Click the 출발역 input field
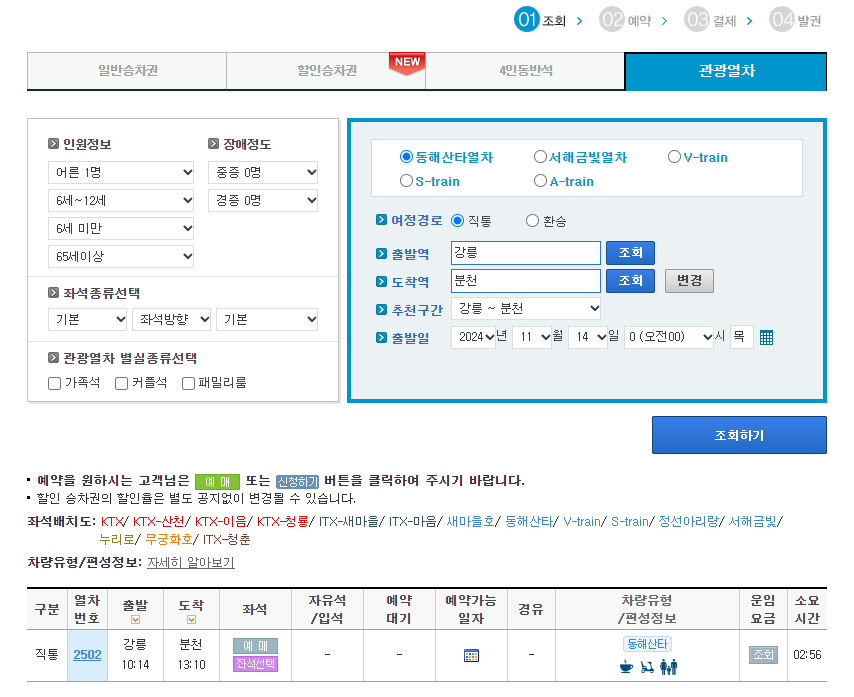The height and width of the screenshot is (697, 854). click(524, 253)
